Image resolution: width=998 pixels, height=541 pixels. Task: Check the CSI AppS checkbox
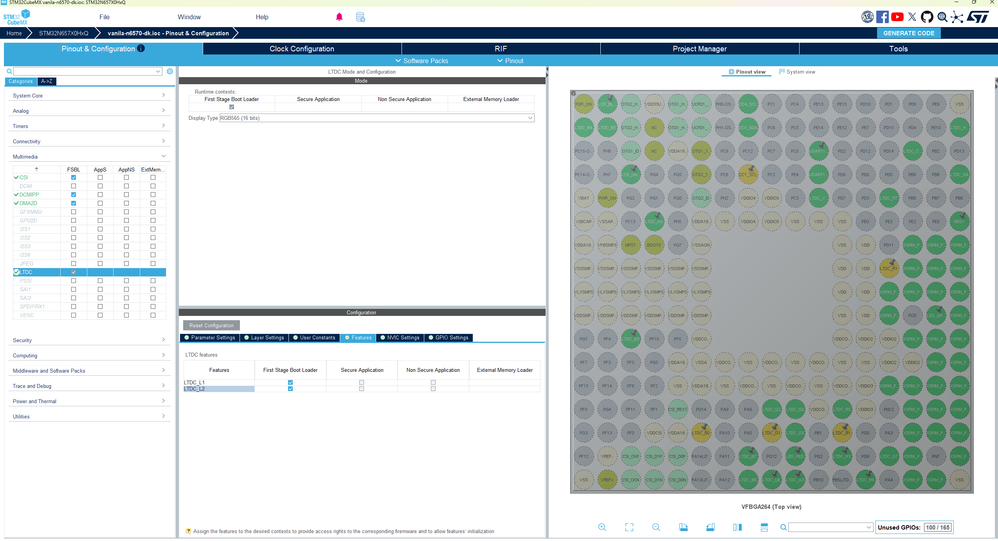pos(100,178)
